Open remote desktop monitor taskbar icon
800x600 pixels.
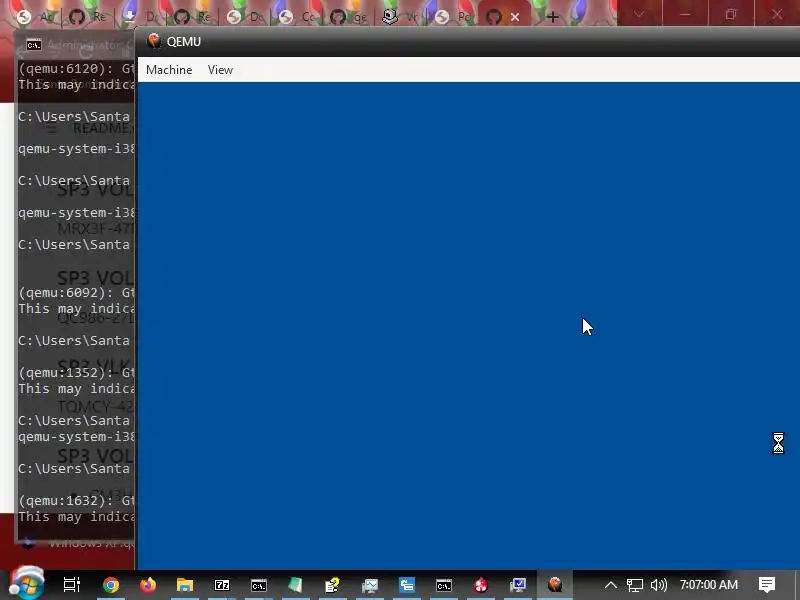click(x=518, y=585)
